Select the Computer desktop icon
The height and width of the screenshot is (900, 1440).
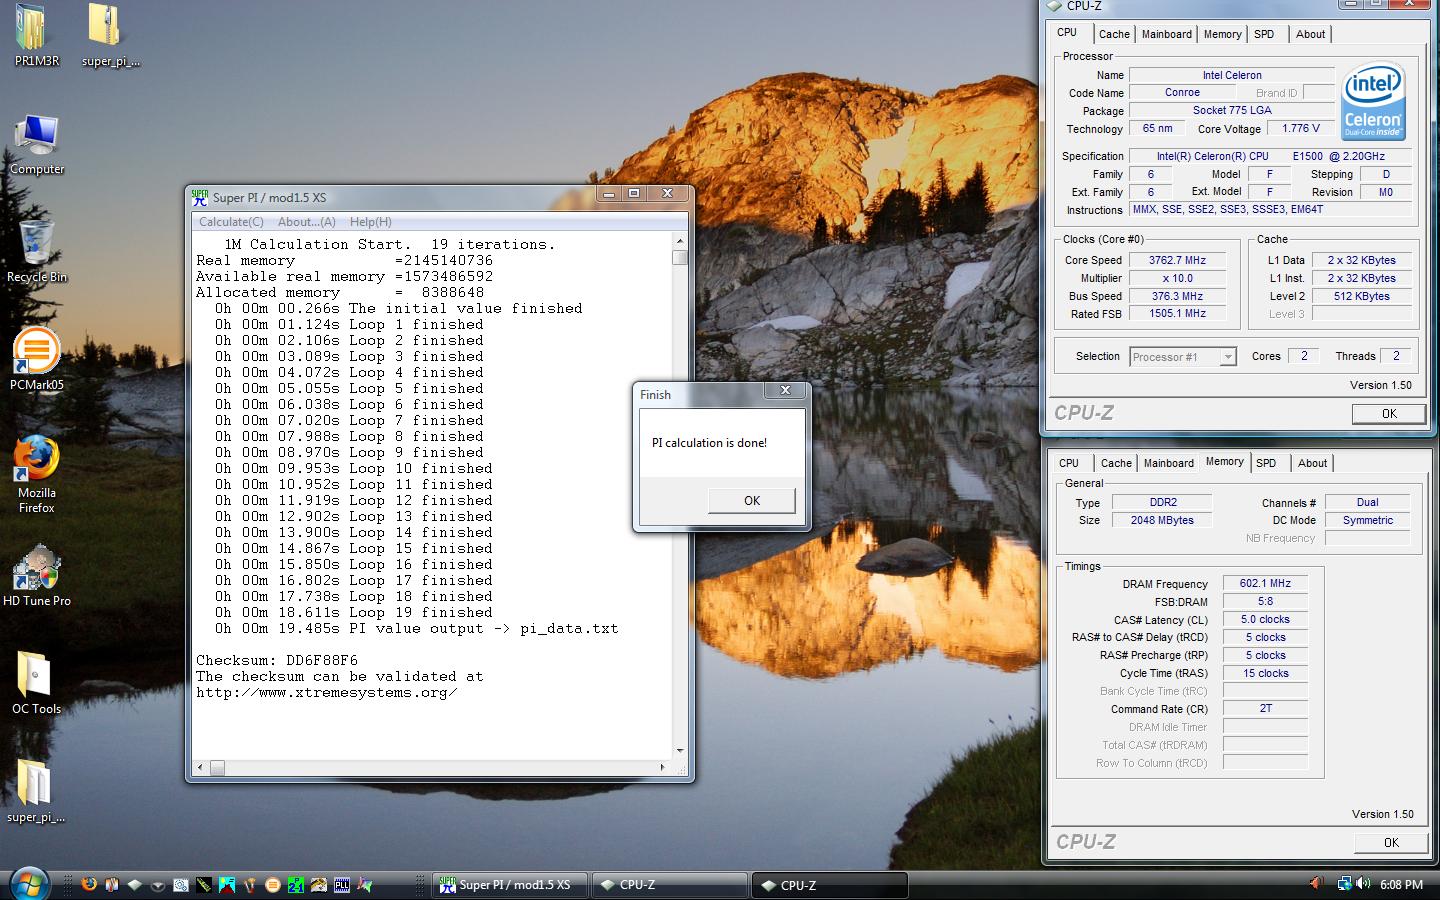37,145
